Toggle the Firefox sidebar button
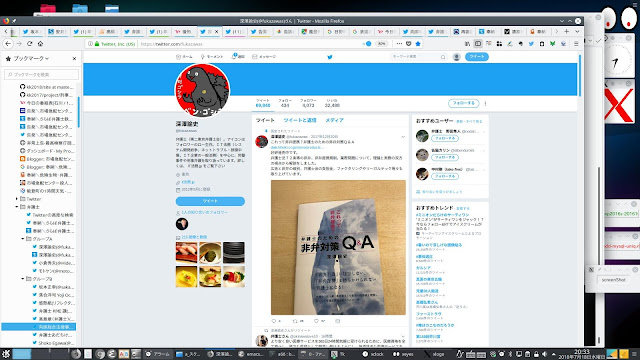The width and height of the screenshot is (640, 360). tap(478, 44)
